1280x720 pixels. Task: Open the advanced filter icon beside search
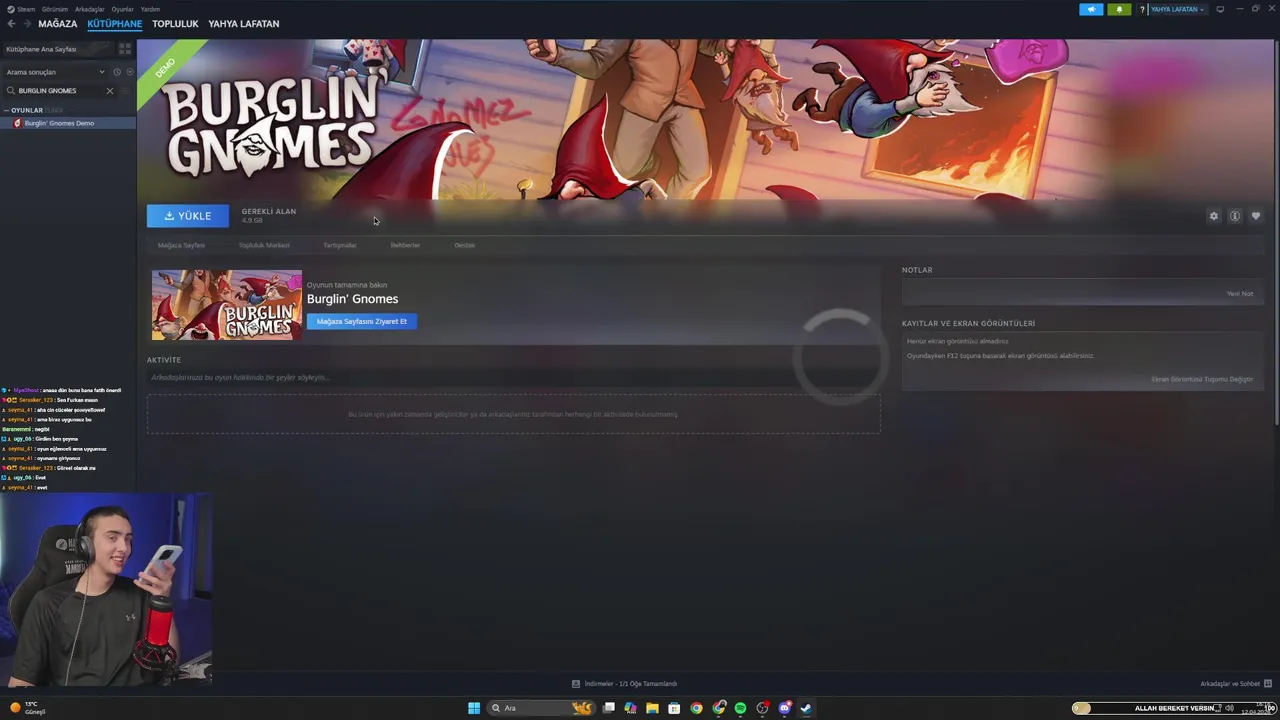click(x=125, y=91)
